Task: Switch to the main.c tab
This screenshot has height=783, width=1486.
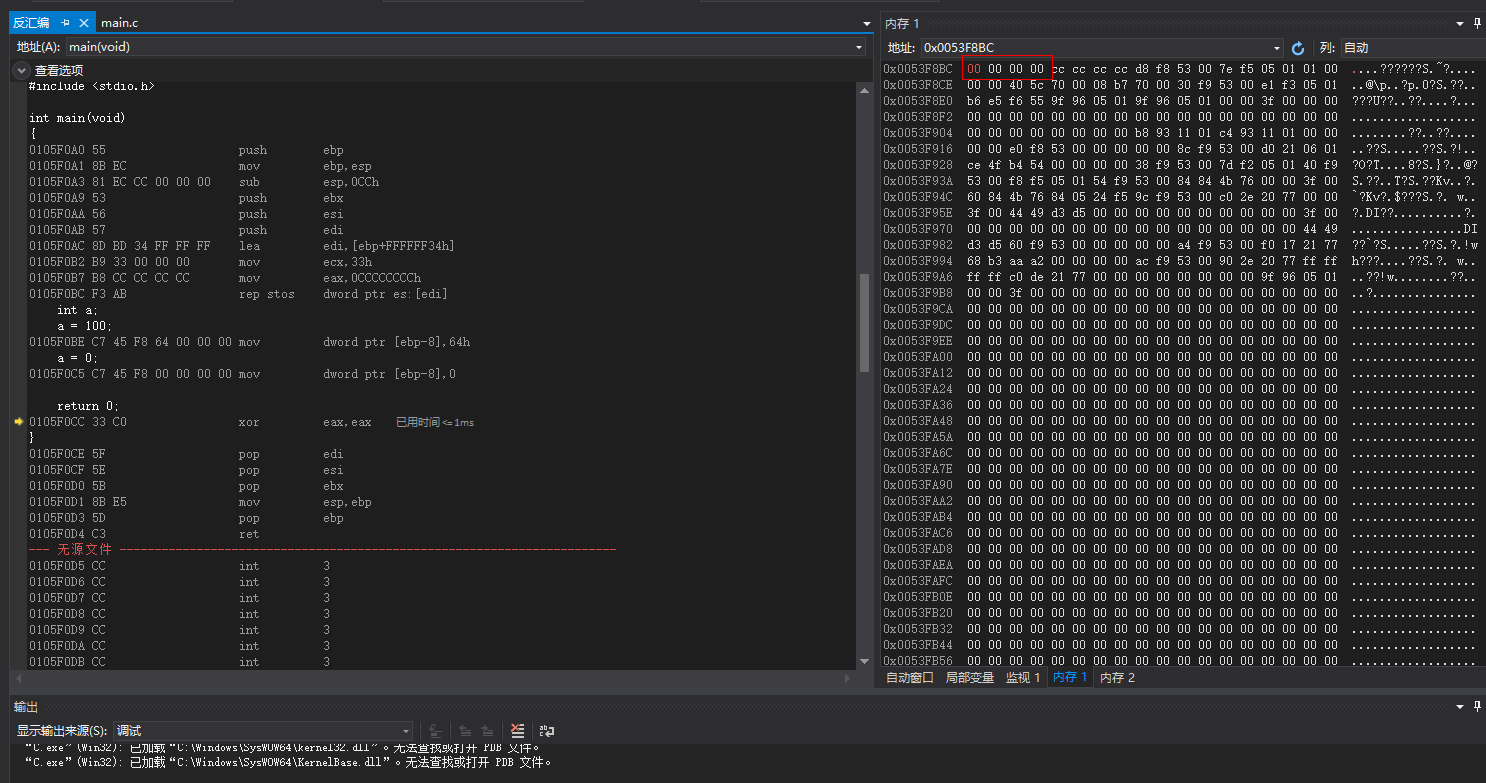Action: coord(119,22)
